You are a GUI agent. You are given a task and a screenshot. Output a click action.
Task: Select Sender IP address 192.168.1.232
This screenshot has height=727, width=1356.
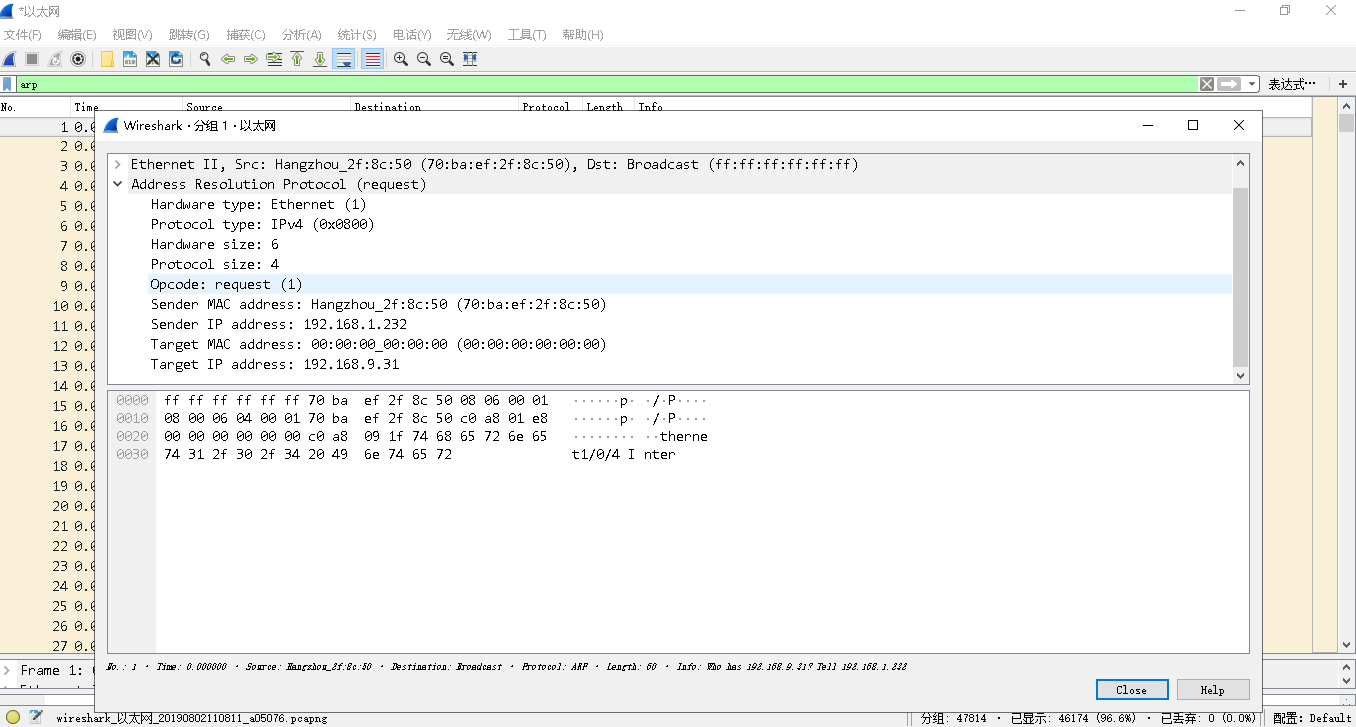click(x=278, y=324)
